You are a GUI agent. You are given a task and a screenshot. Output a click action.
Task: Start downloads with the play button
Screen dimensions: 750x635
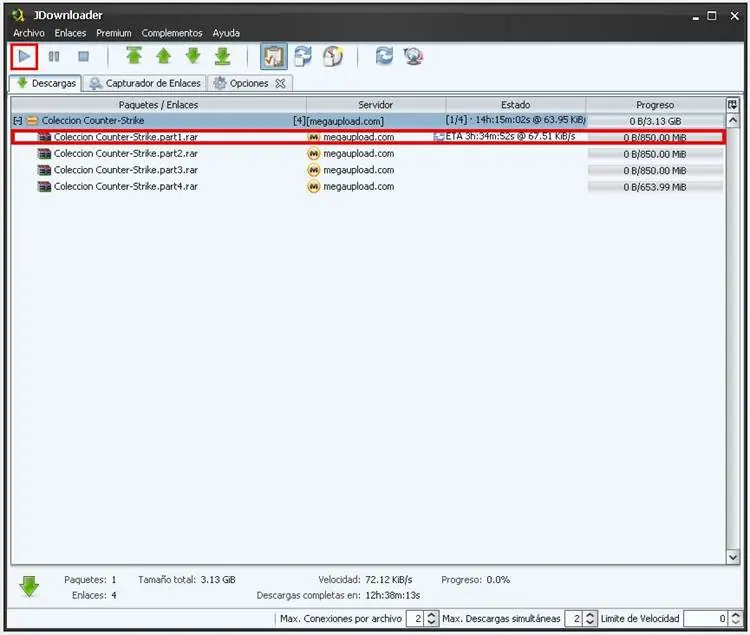pyautogui.click(x=24, y=57)
